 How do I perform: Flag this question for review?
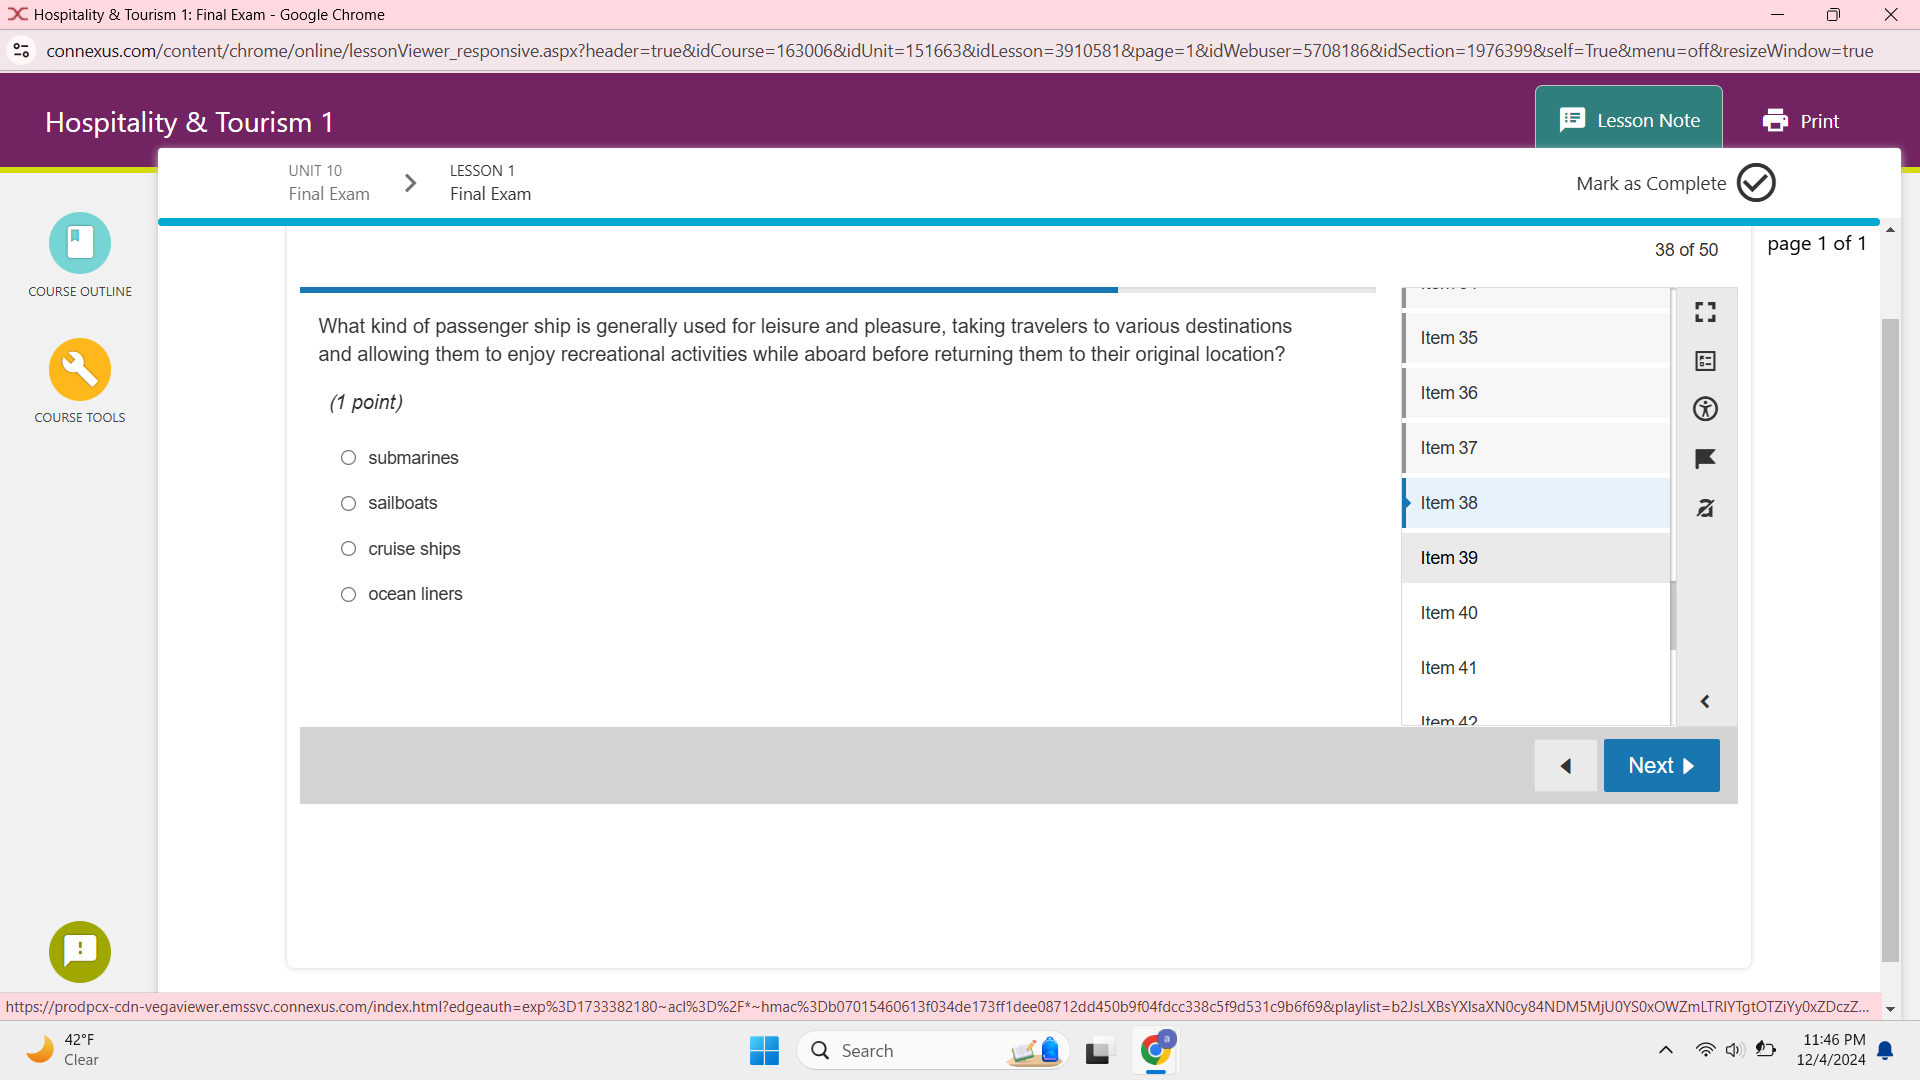pyautogui.click(x=1706, y=459)
